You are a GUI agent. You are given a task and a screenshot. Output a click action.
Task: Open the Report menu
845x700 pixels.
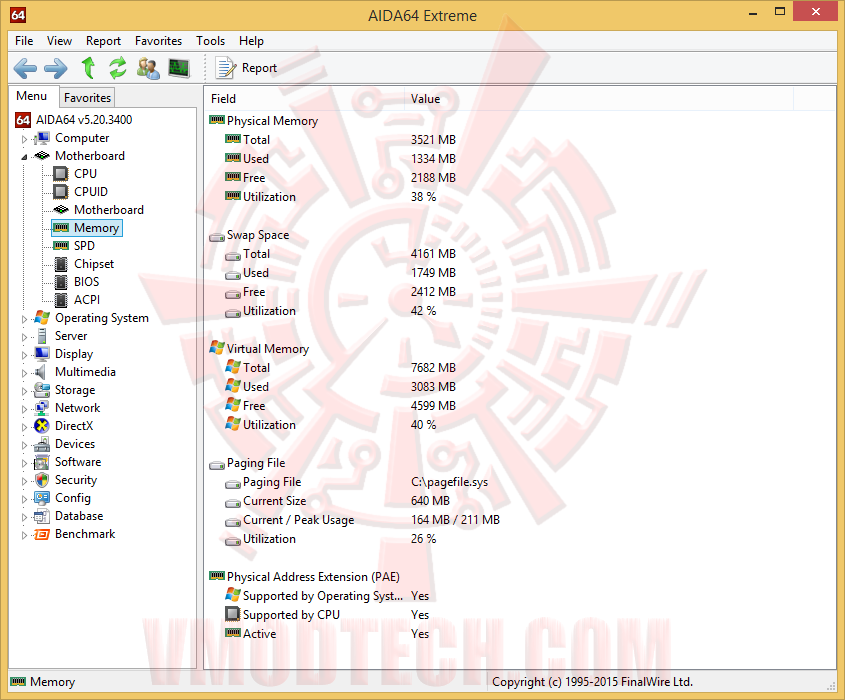tap(103, 41)
